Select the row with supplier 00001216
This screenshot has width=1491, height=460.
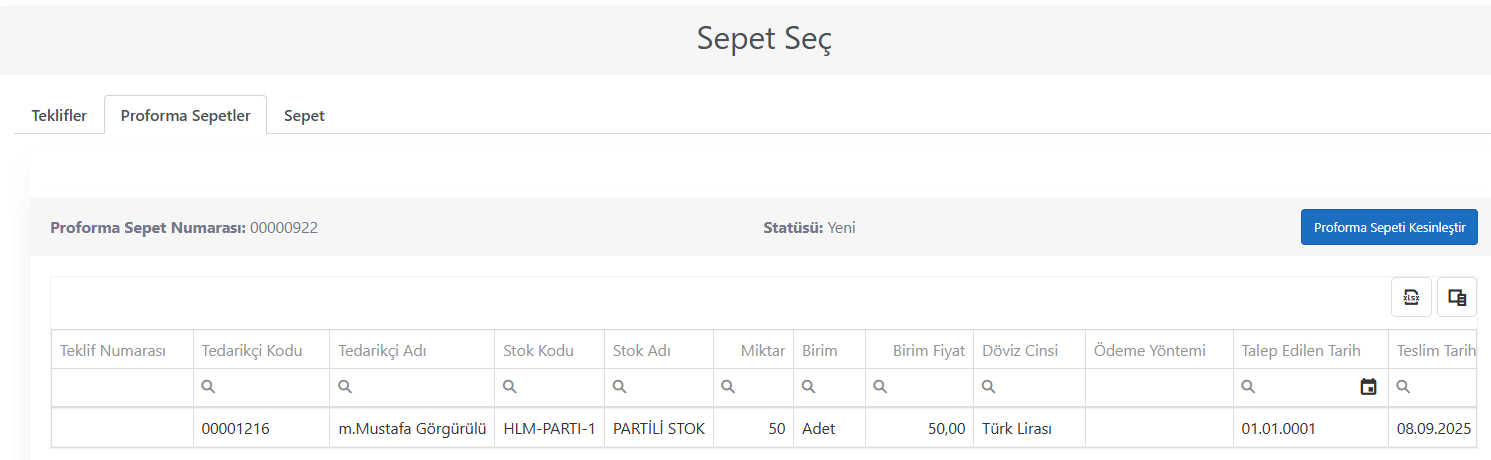click(764, 428)
